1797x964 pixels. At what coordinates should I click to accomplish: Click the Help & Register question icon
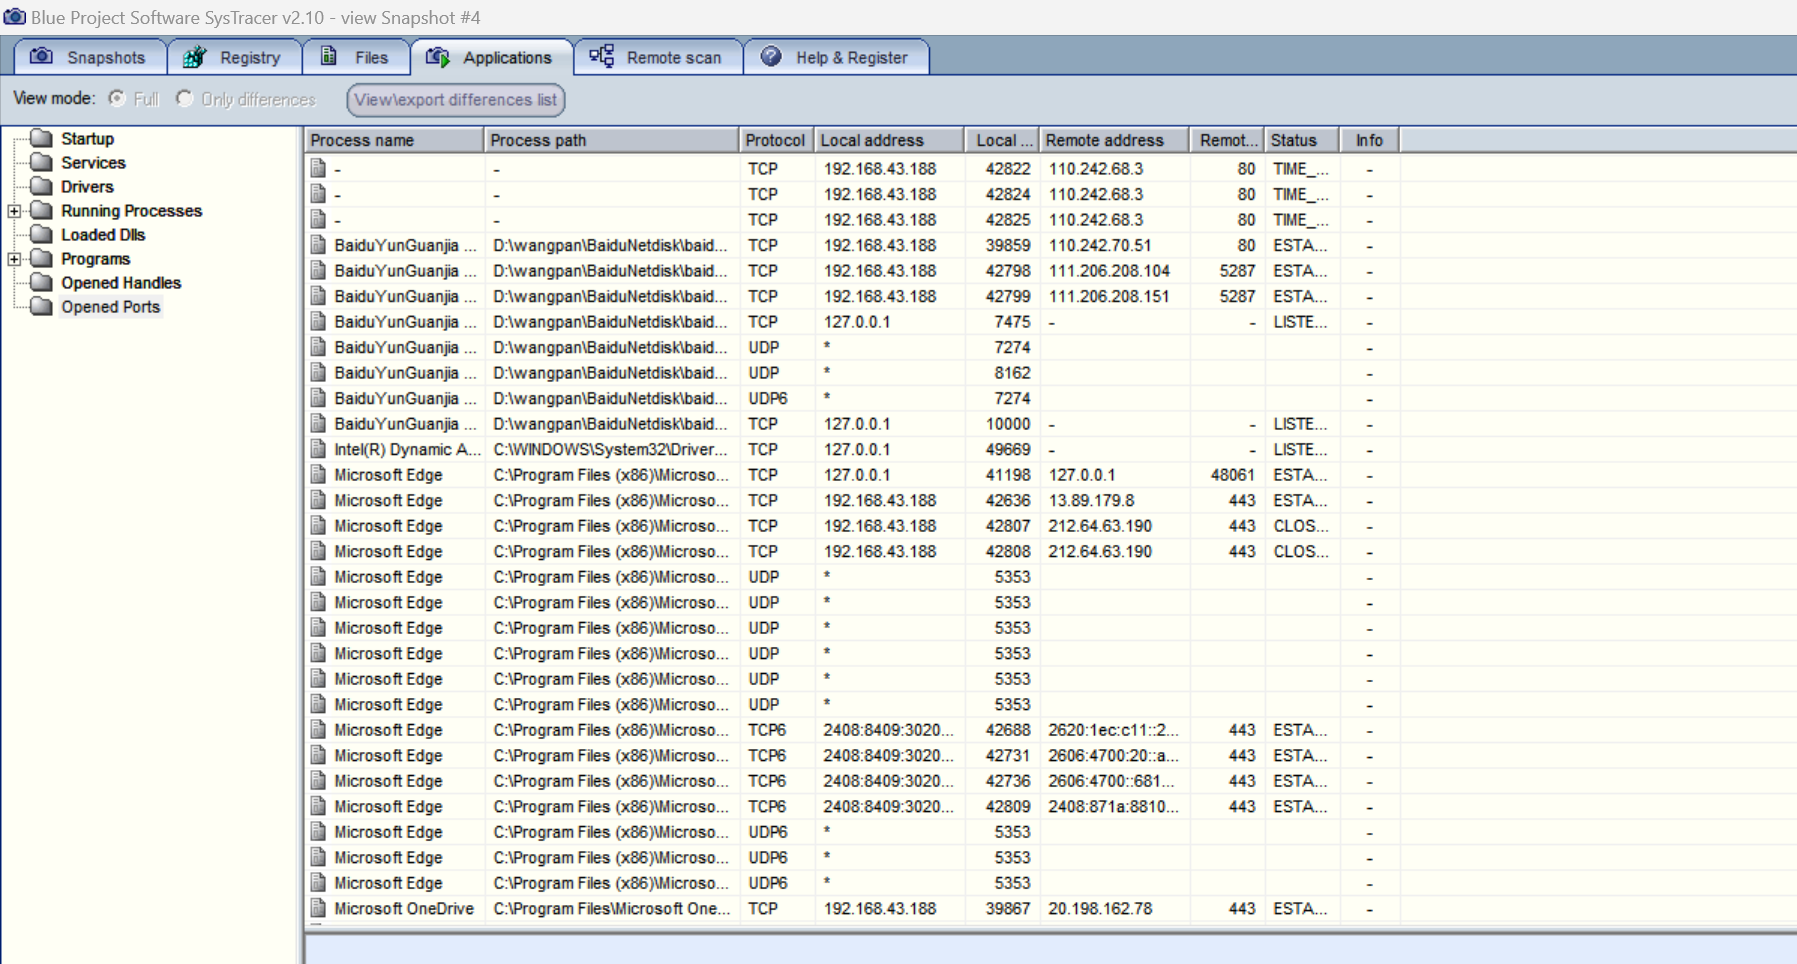coord(771,57)
